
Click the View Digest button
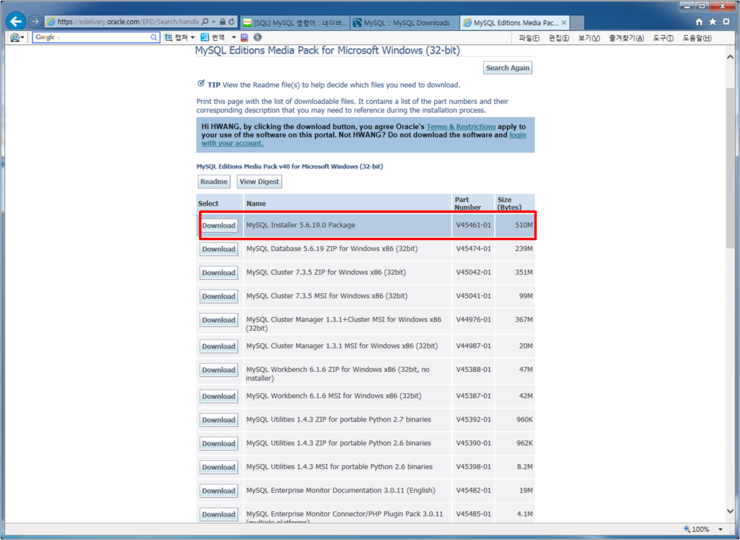(x=259, y=182)
